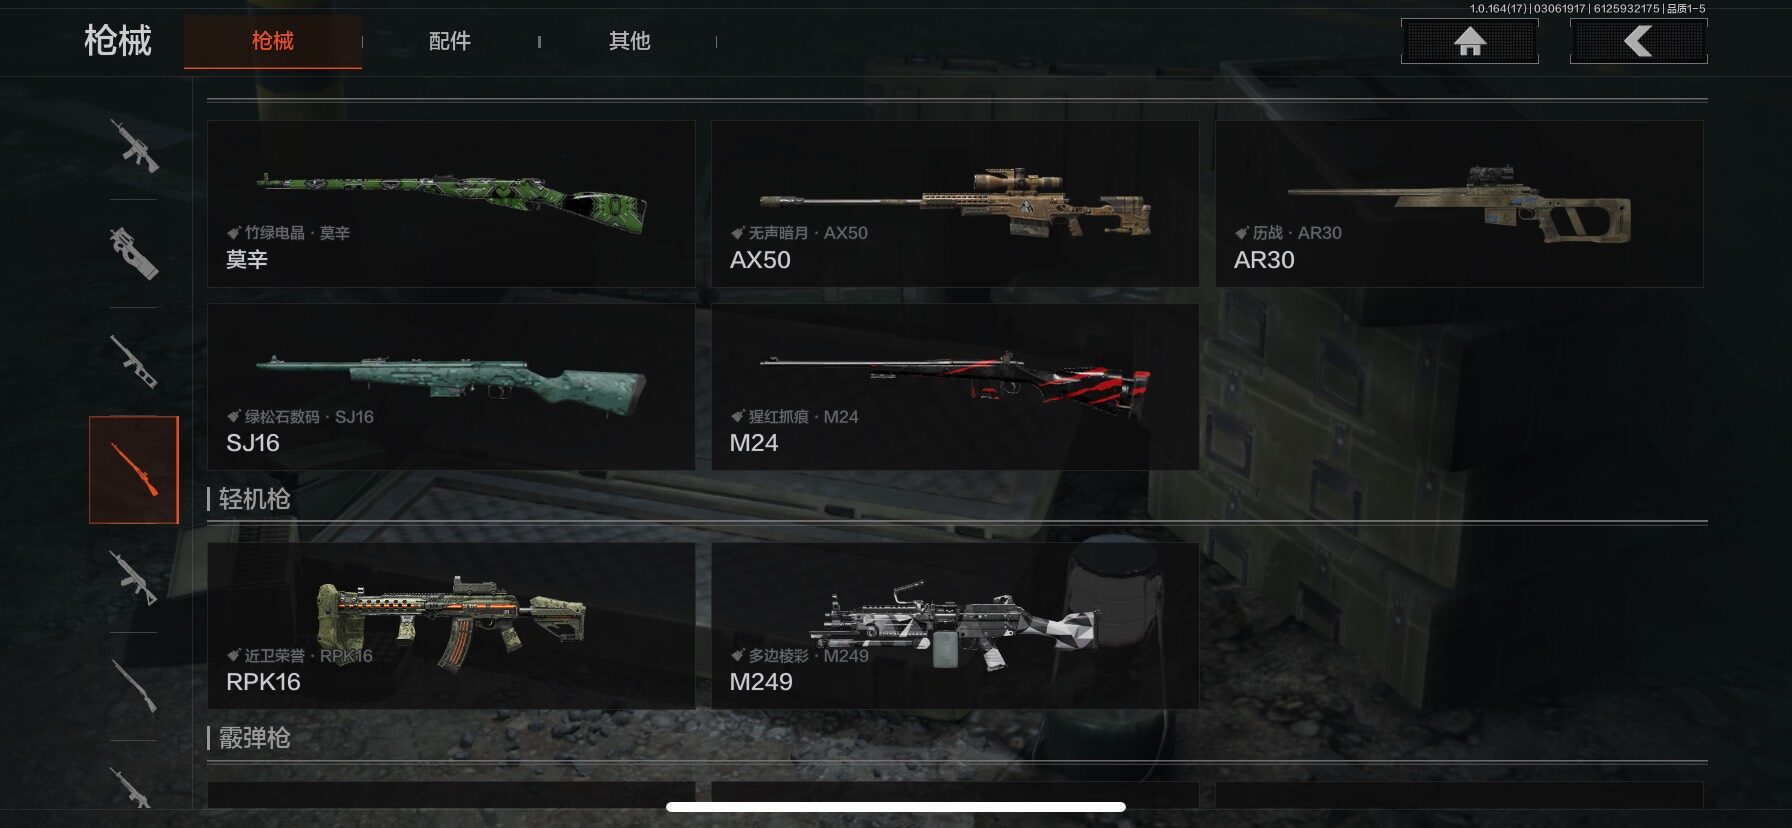The height and width of the screenshot is (828, 1792).
Task: Select the SJ16 turquoise rifle card
Action: 451,387
